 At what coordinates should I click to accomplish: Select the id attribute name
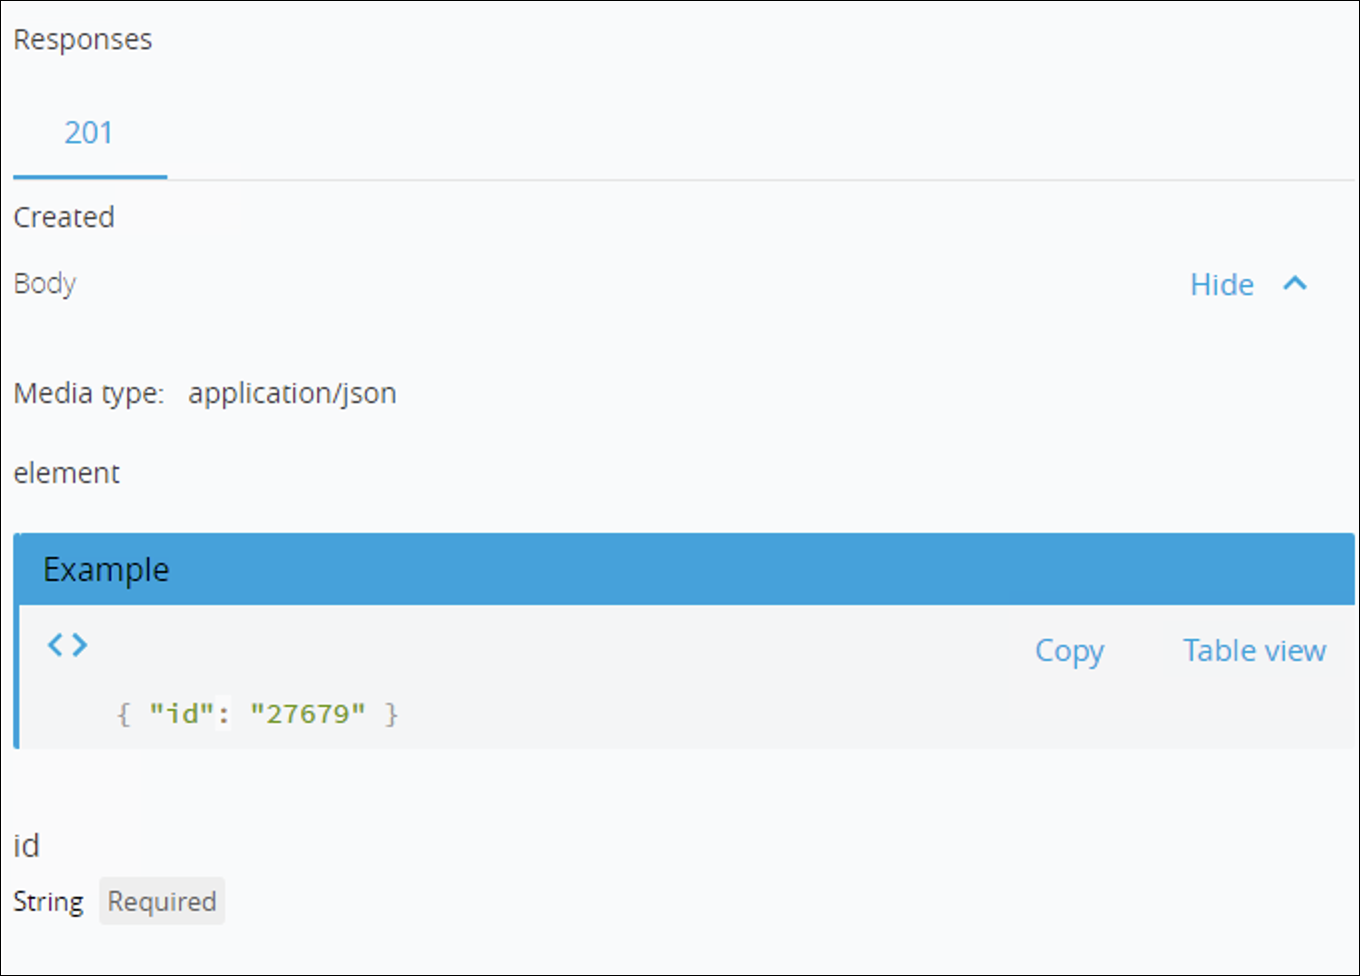(x=27, y=846)
